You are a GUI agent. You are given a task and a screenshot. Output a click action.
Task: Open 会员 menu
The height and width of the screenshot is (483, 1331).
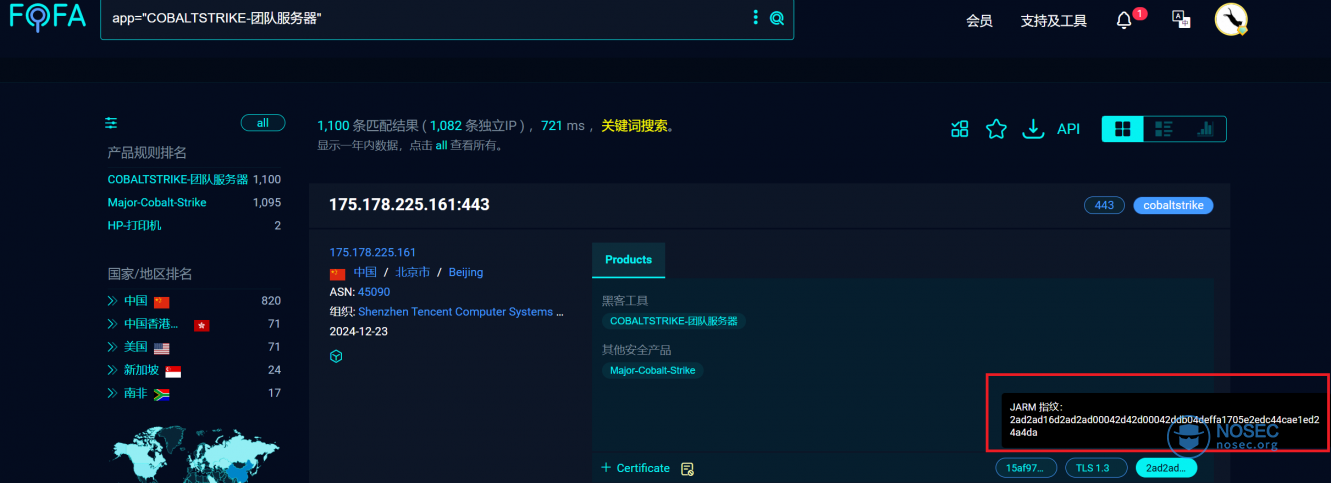(980, 21)
